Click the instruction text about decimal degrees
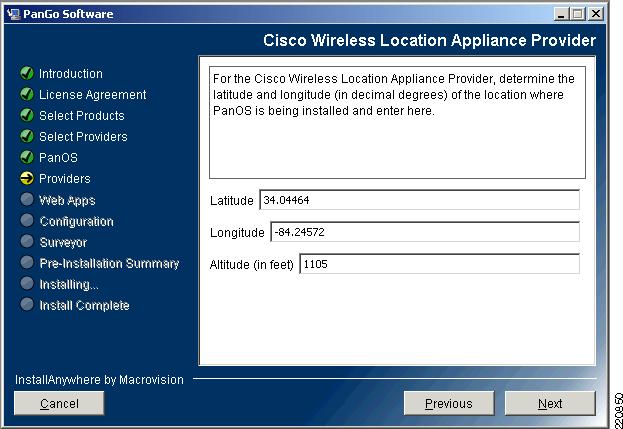 point(393,95)
